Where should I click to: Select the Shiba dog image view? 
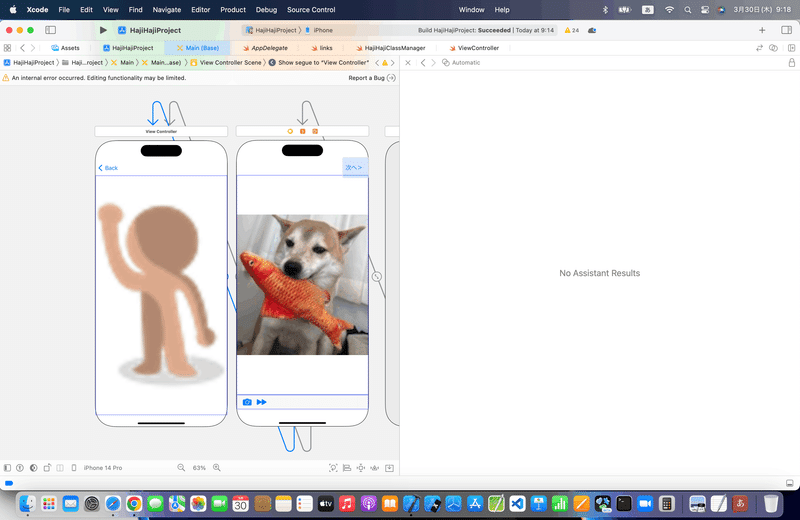click(302, 284)
